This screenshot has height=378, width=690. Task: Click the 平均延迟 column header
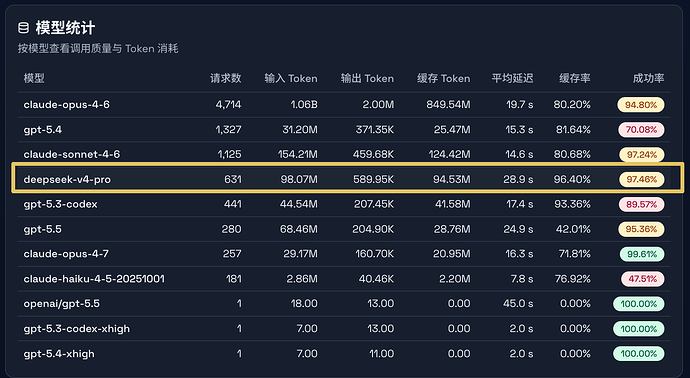[x=512, y=78]
